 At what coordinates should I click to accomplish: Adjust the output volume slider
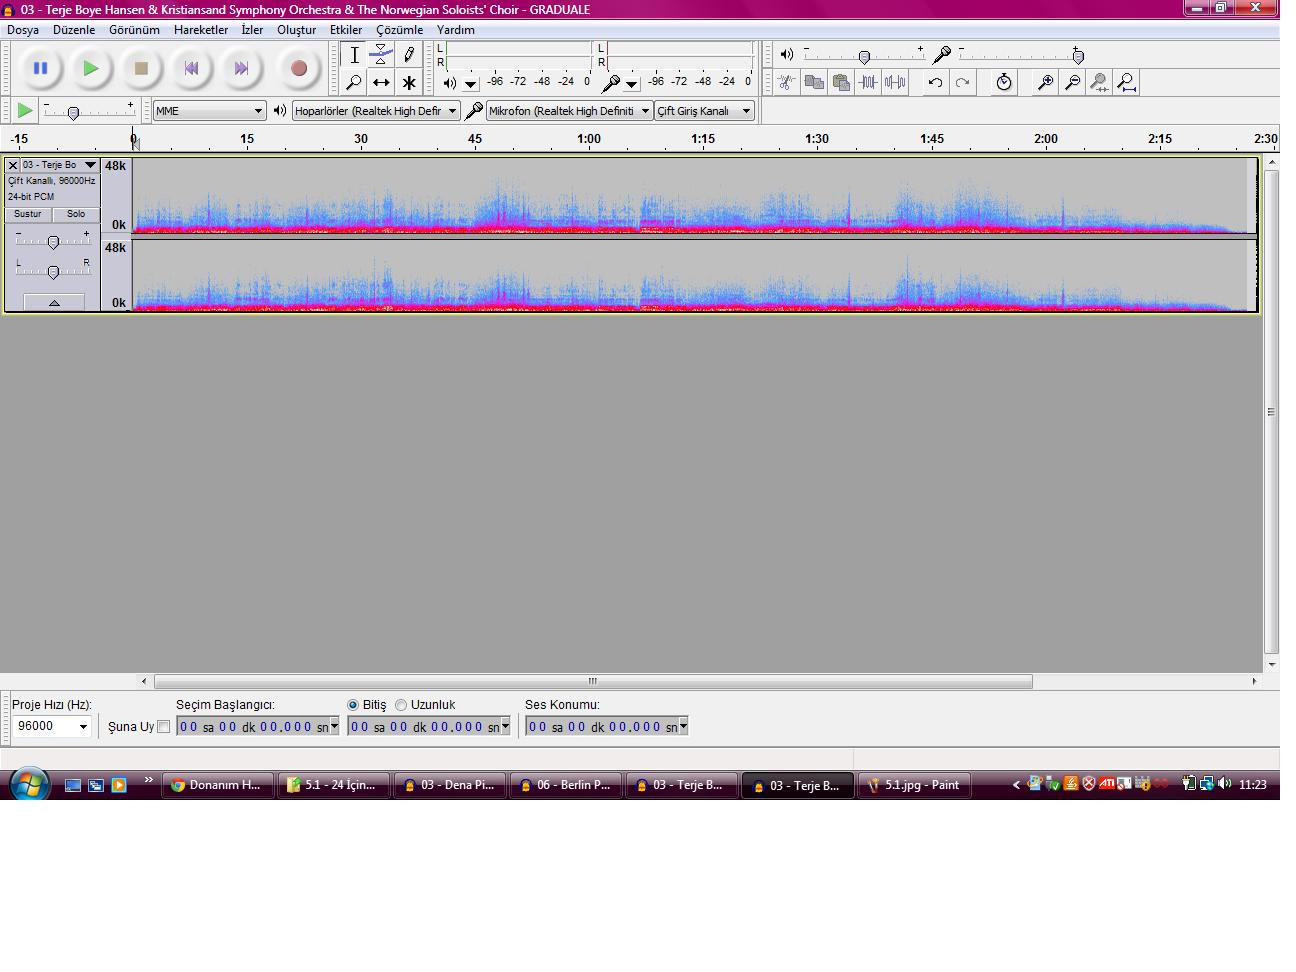point(865,55)
